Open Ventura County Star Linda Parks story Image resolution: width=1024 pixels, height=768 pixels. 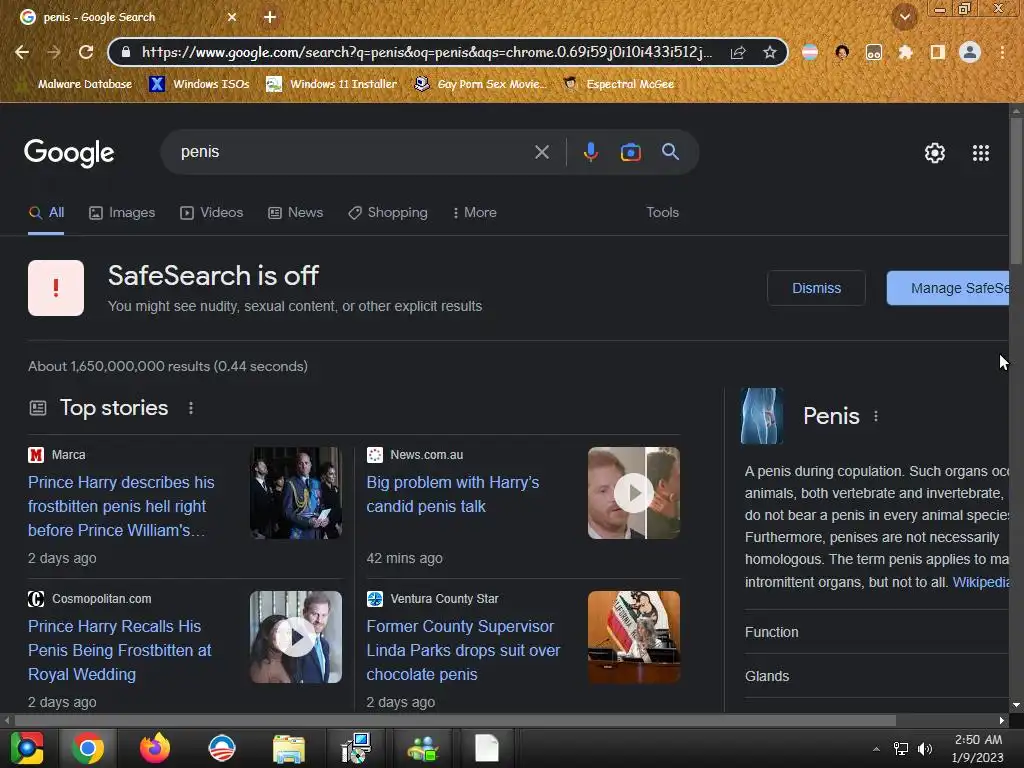463,650
